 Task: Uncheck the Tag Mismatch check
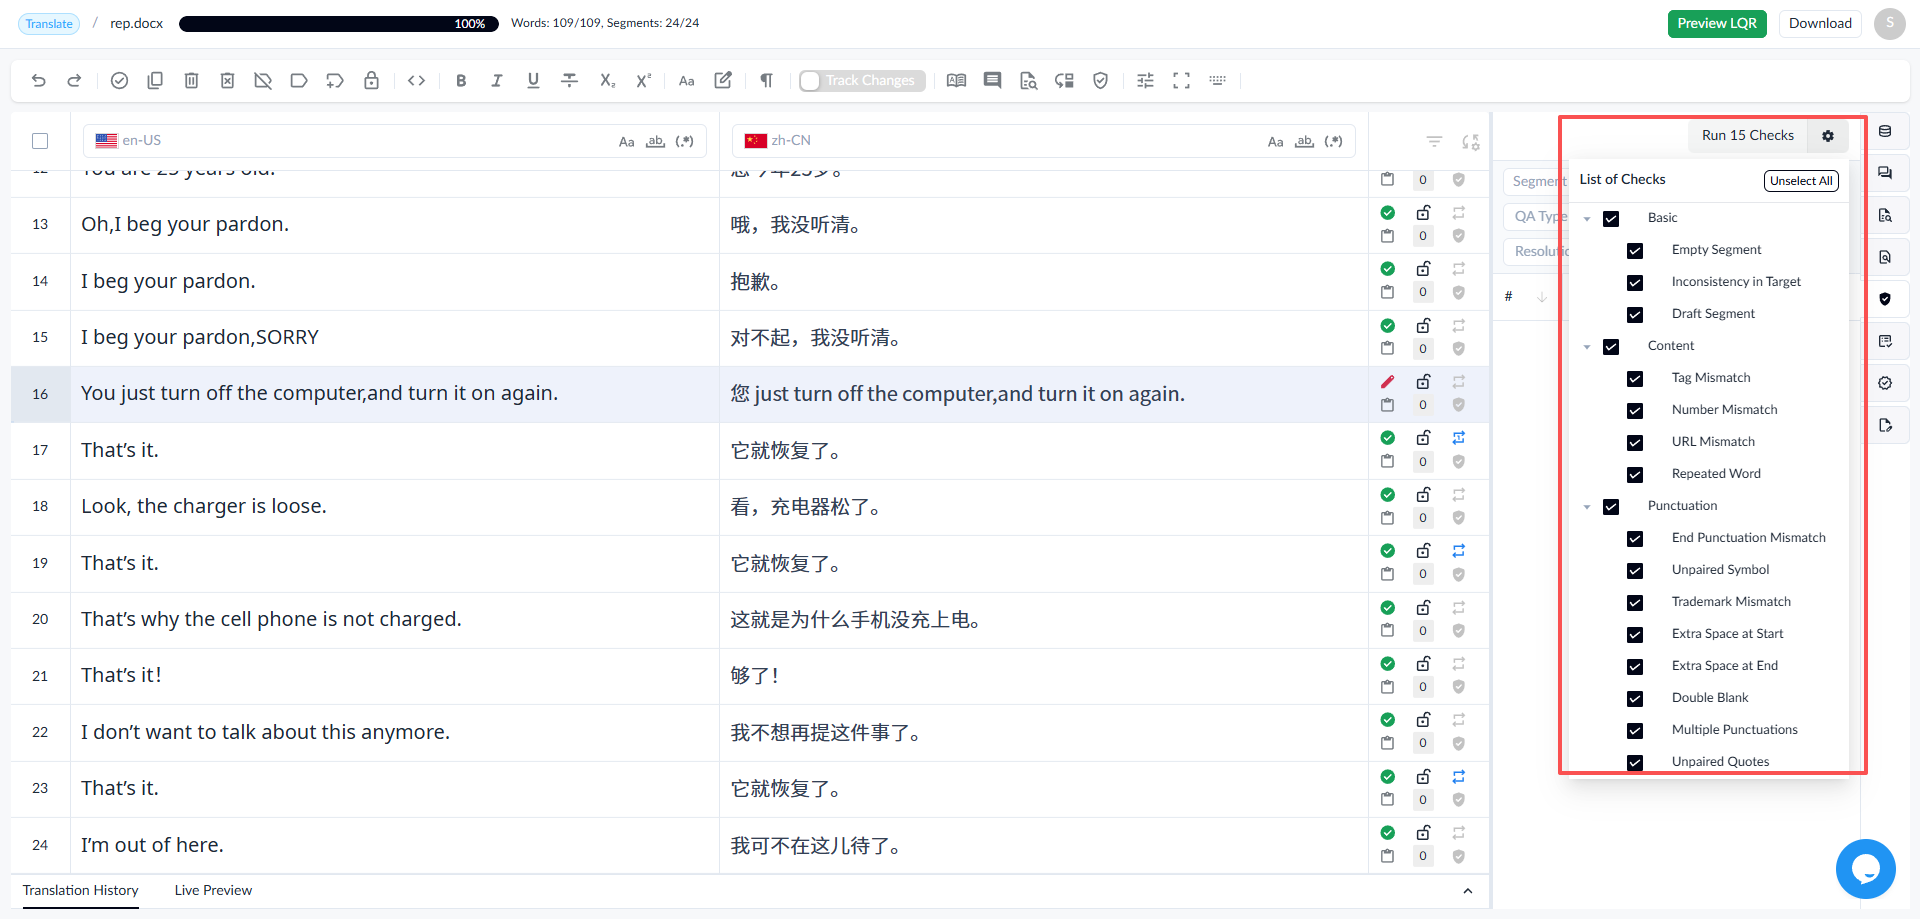pyautogui.click(x=1635, y=379)
